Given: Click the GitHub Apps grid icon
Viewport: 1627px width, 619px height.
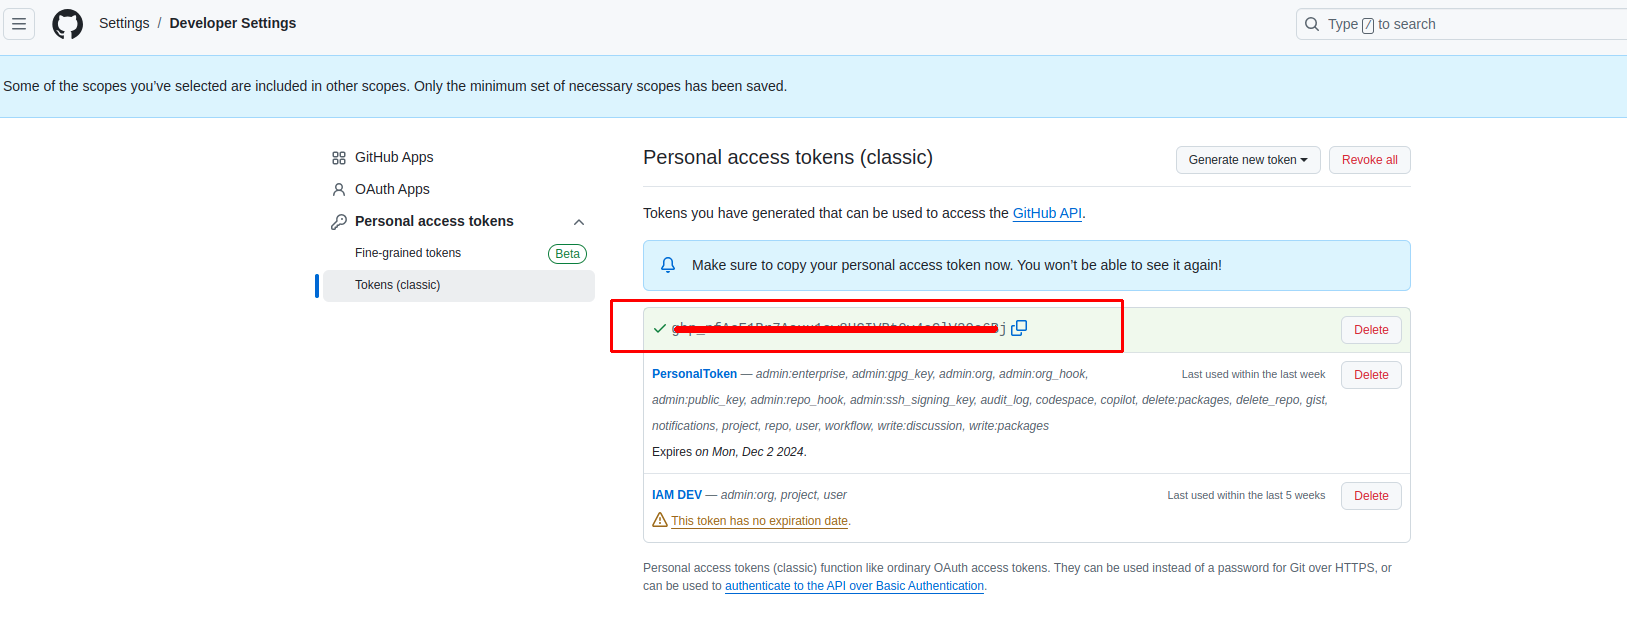Looking at the screenshot, I should 340,157.
